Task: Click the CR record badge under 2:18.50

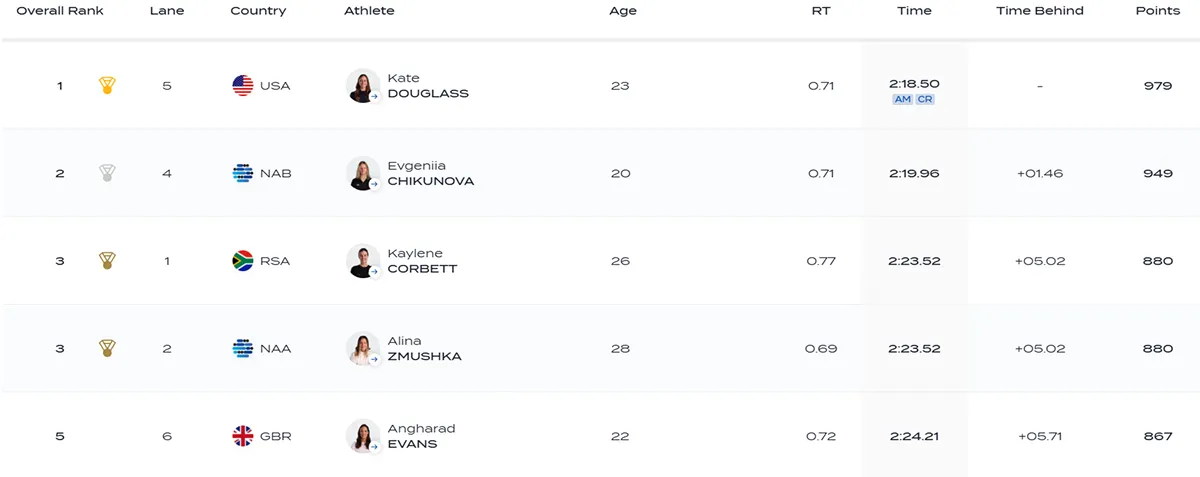Action: pos(925,100)
